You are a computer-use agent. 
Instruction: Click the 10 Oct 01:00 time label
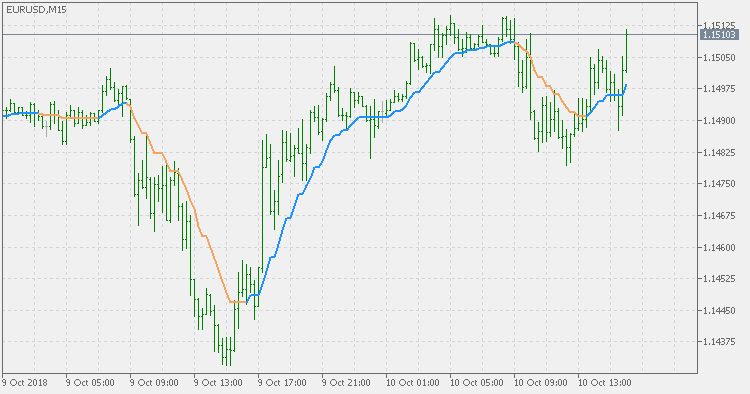coord(412,383)
